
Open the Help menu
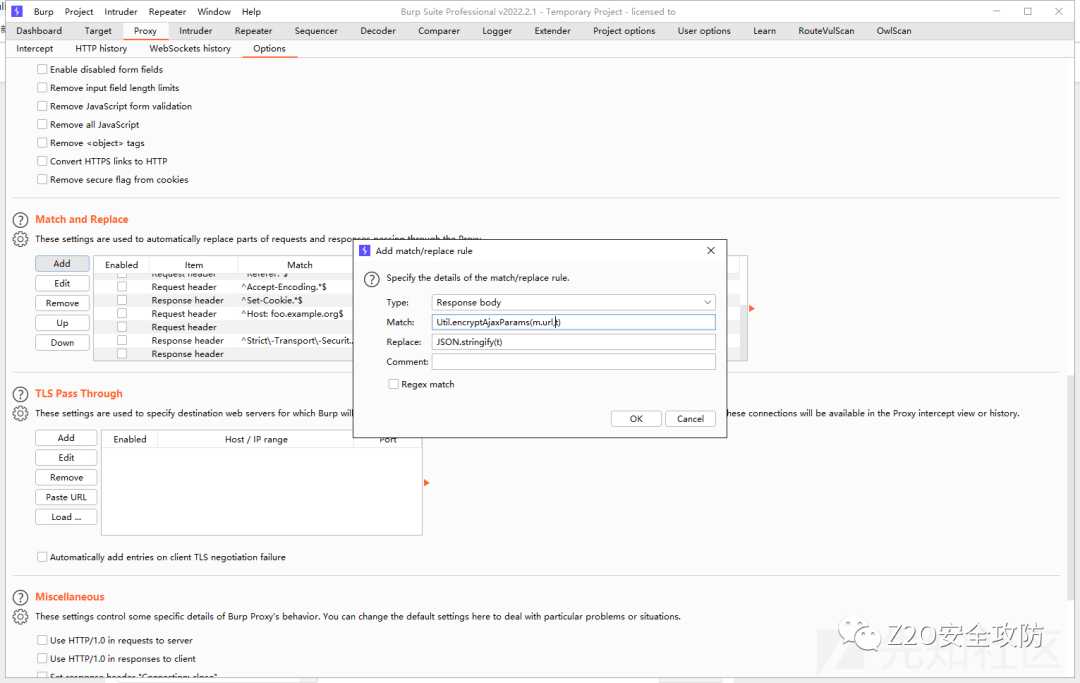tap(251, 12)
